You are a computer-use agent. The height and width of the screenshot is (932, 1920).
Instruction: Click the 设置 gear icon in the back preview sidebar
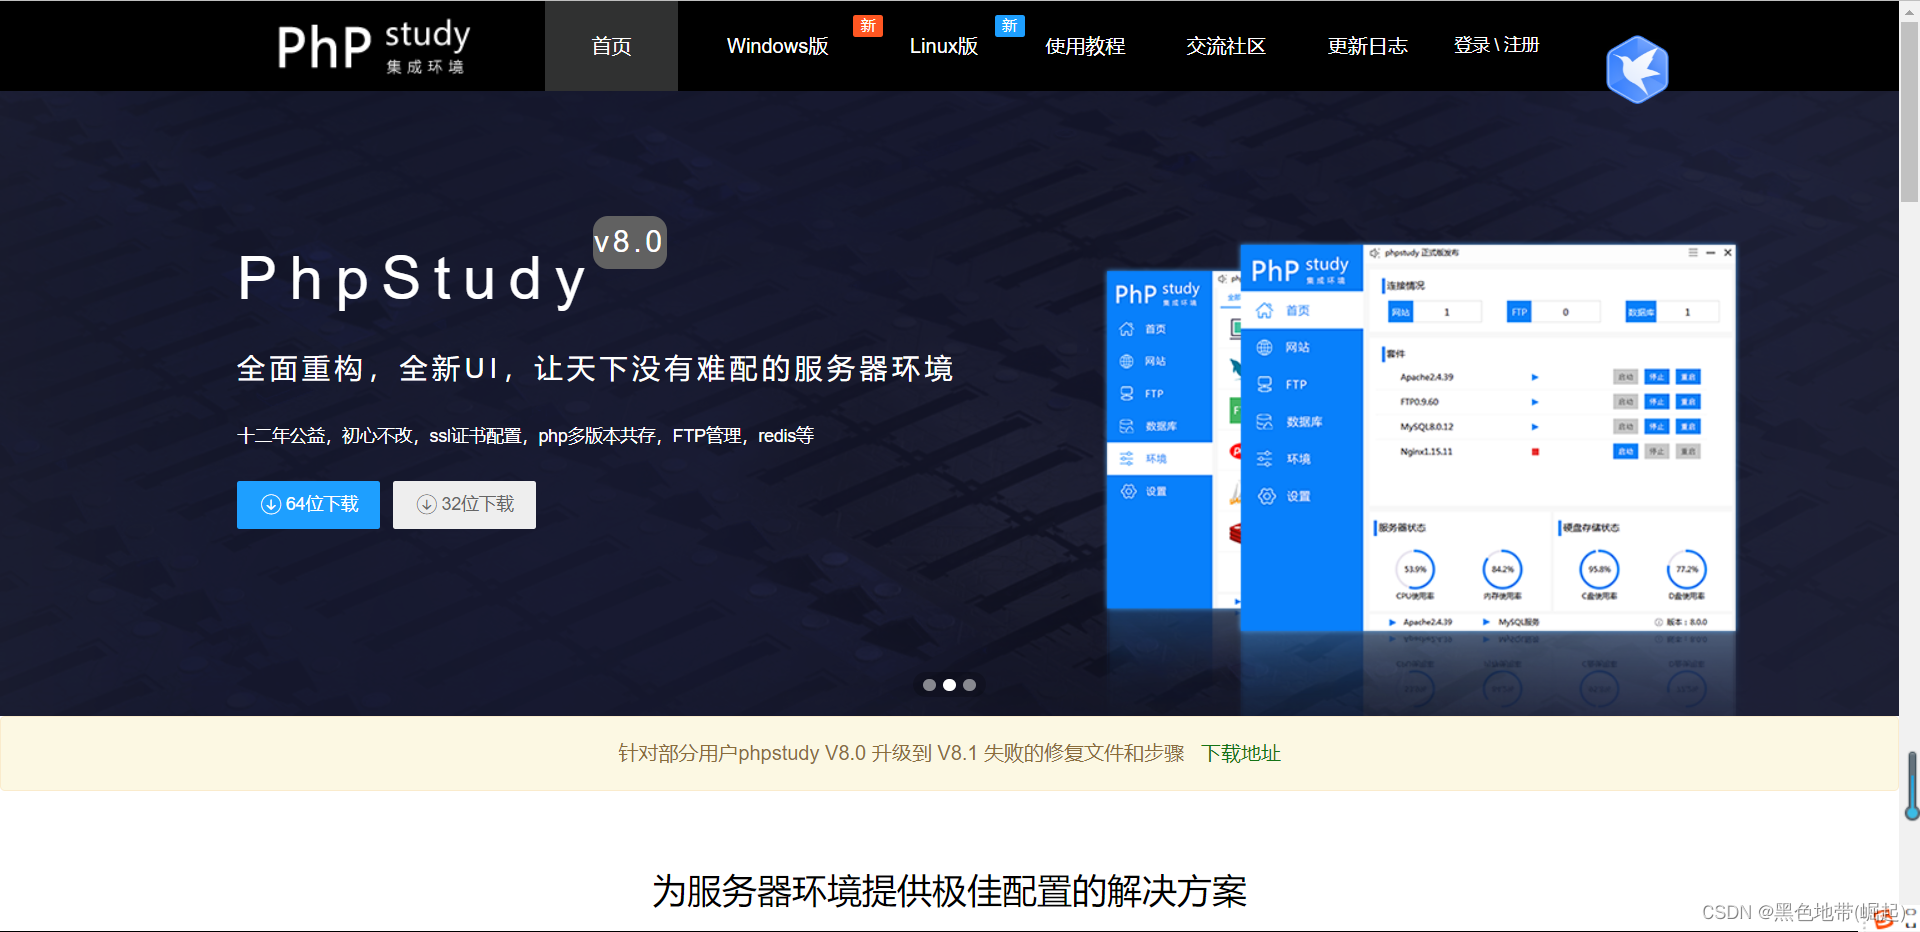1128,491
